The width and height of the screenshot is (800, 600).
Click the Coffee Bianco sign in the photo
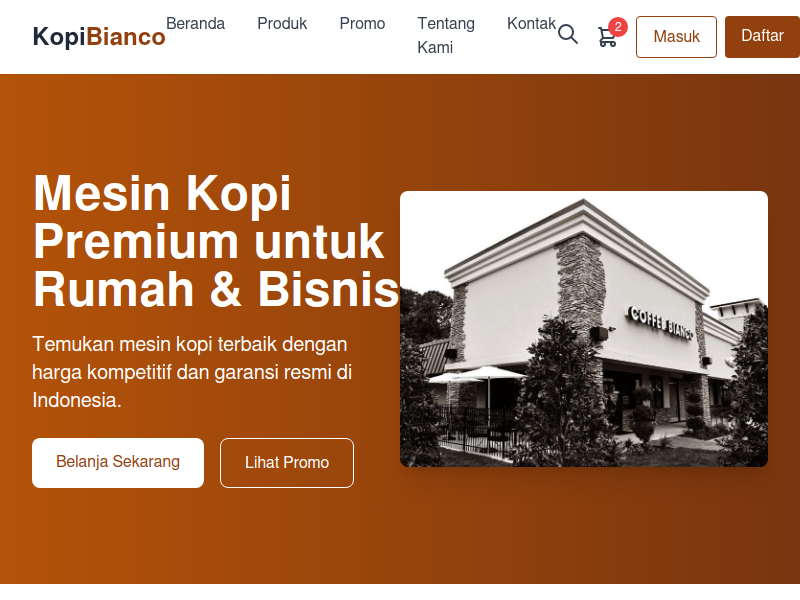(661, 323)
